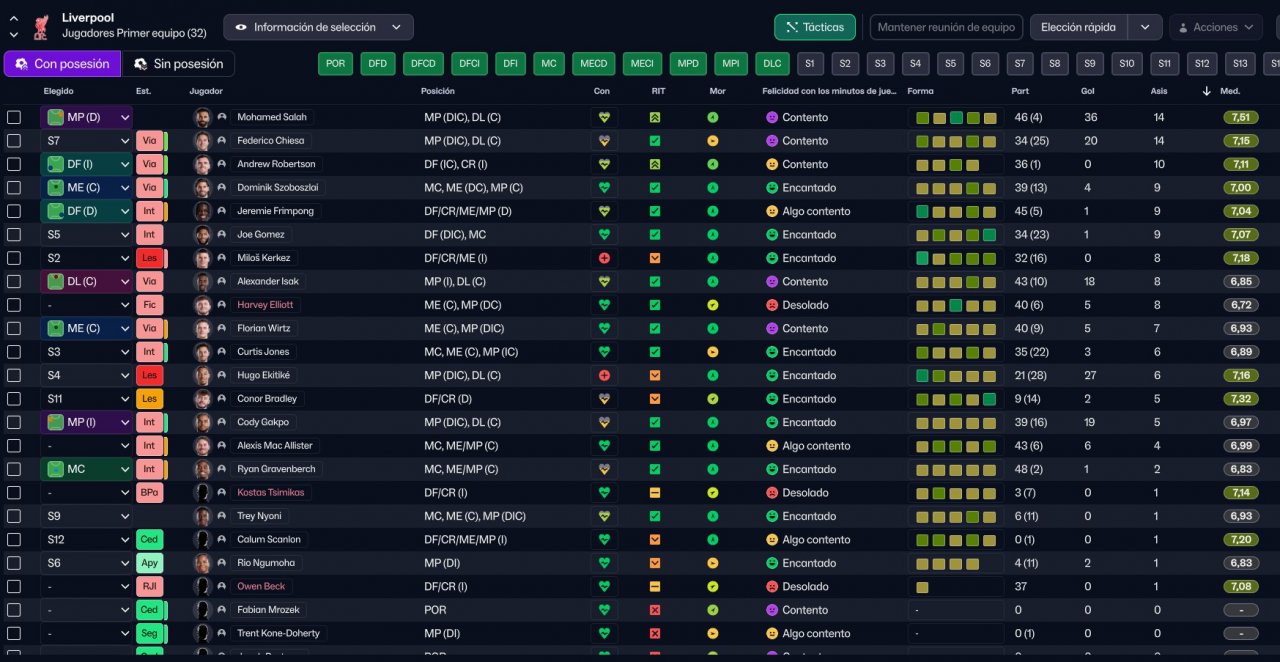Click the Elección rápida button
The height and width of the screenshot is (662, 1280).
[x=1079, y=27]
